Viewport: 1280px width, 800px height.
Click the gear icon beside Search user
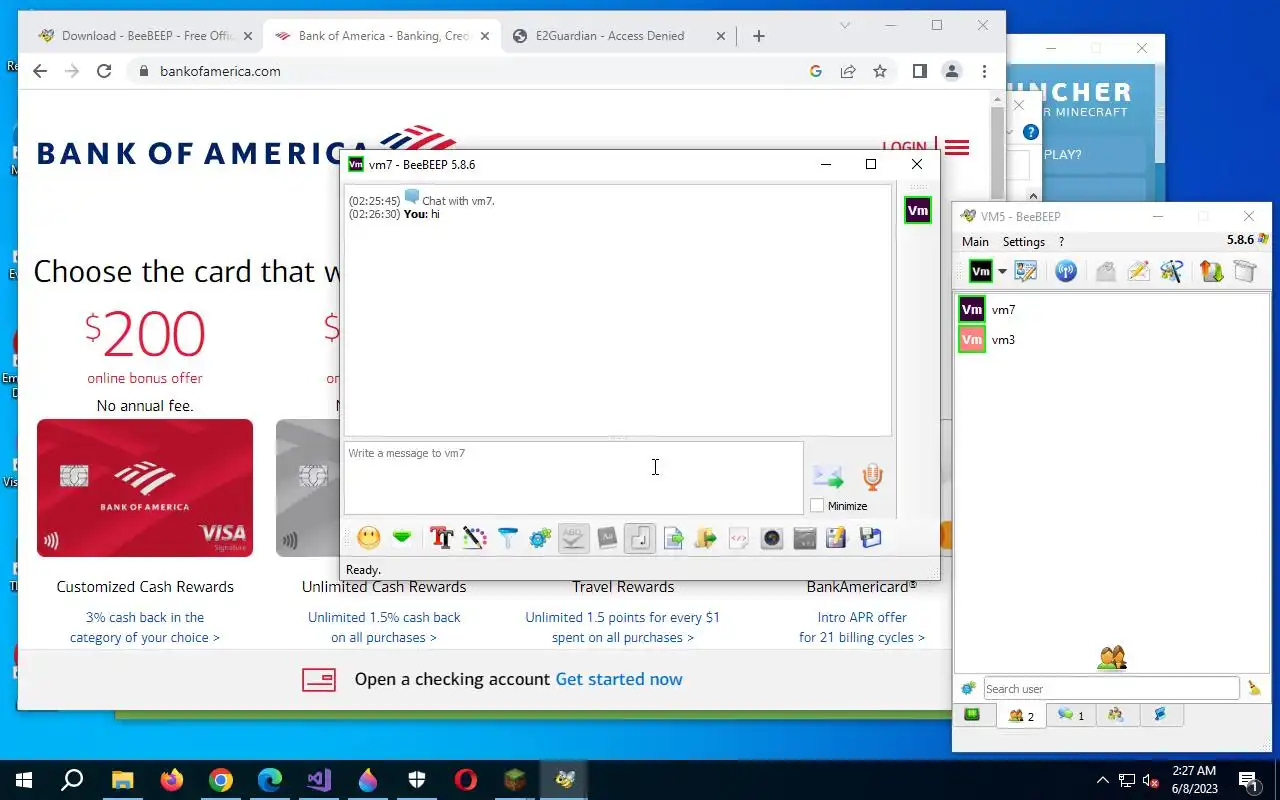click(968, 688)
